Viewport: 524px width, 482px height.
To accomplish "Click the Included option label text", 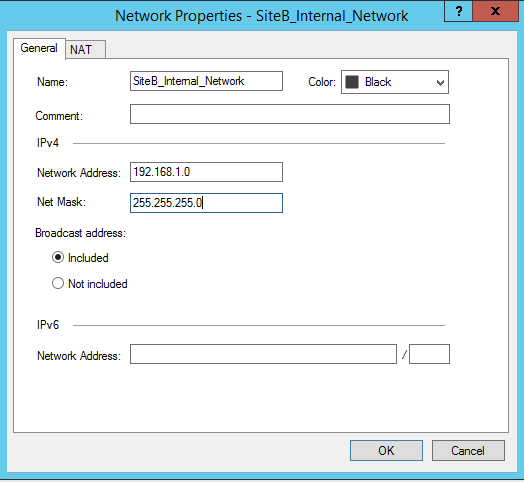I will [88, 258].
